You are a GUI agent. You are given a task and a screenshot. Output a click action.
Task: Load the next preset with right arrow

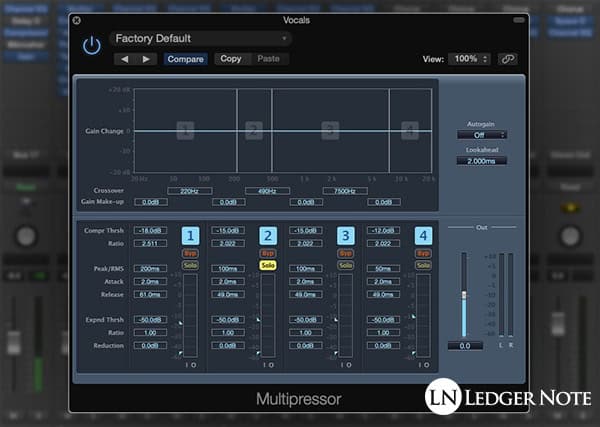click(x=146, y=59)
